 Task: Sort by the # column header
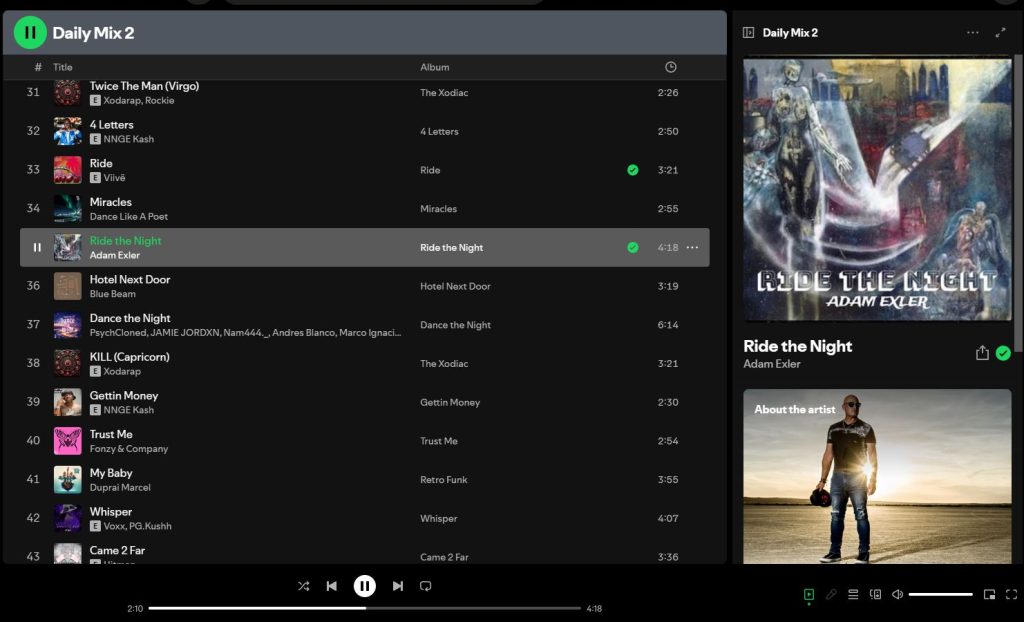click(x=38, y=67)
